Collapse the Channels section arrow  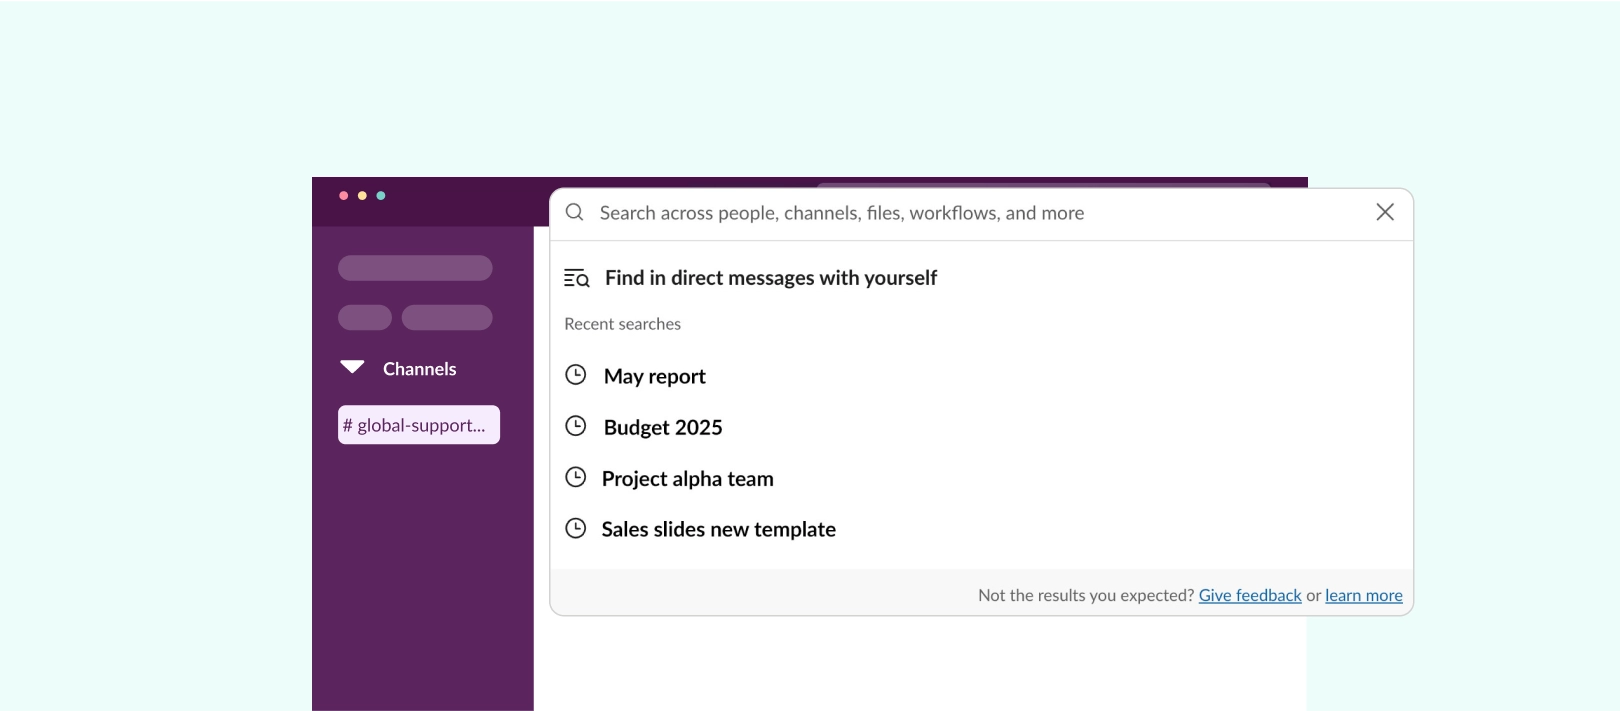point(352,367)
